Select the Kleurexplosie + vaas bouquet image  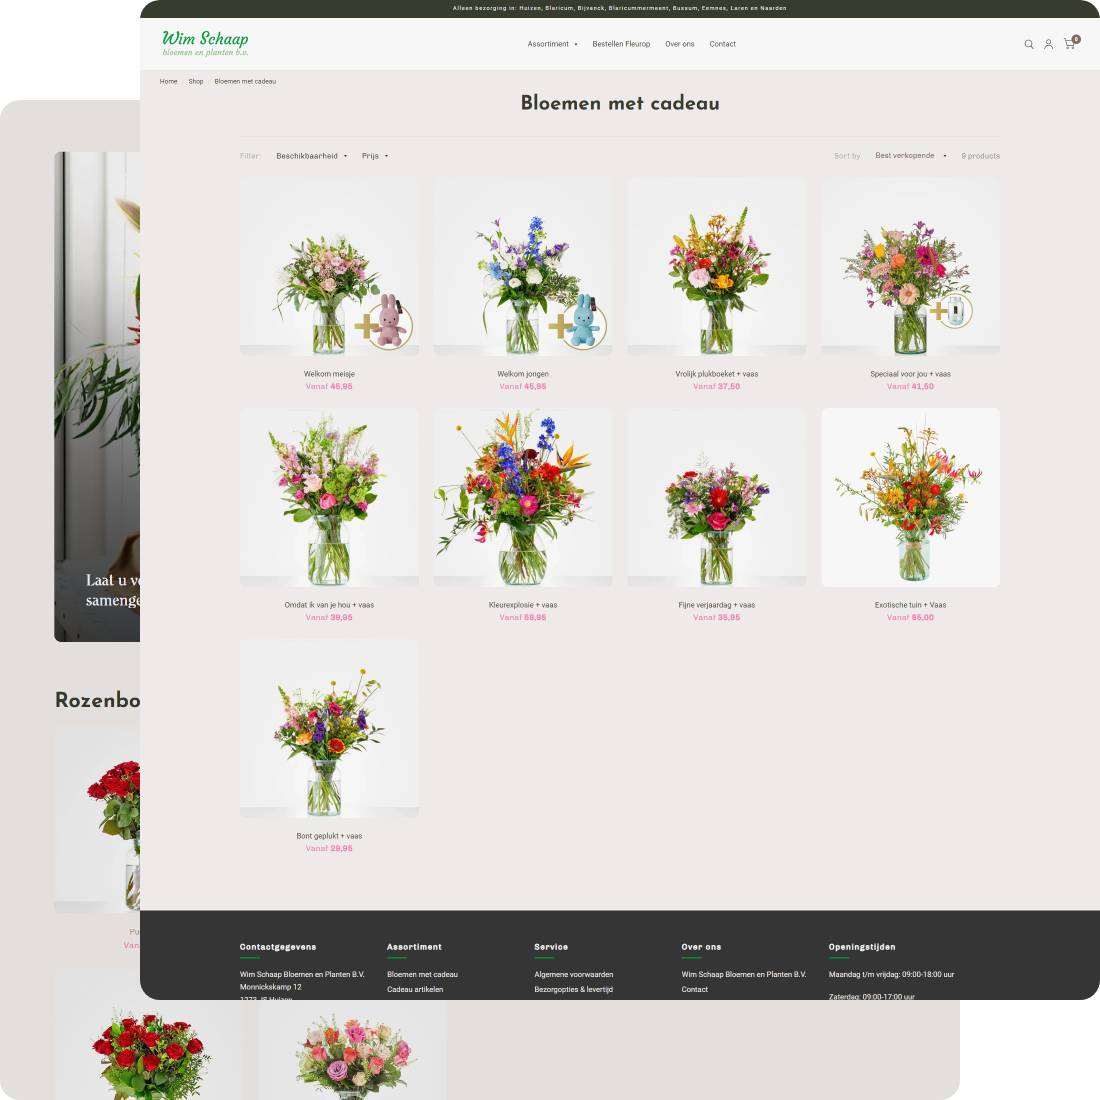(x=523, y=497)
